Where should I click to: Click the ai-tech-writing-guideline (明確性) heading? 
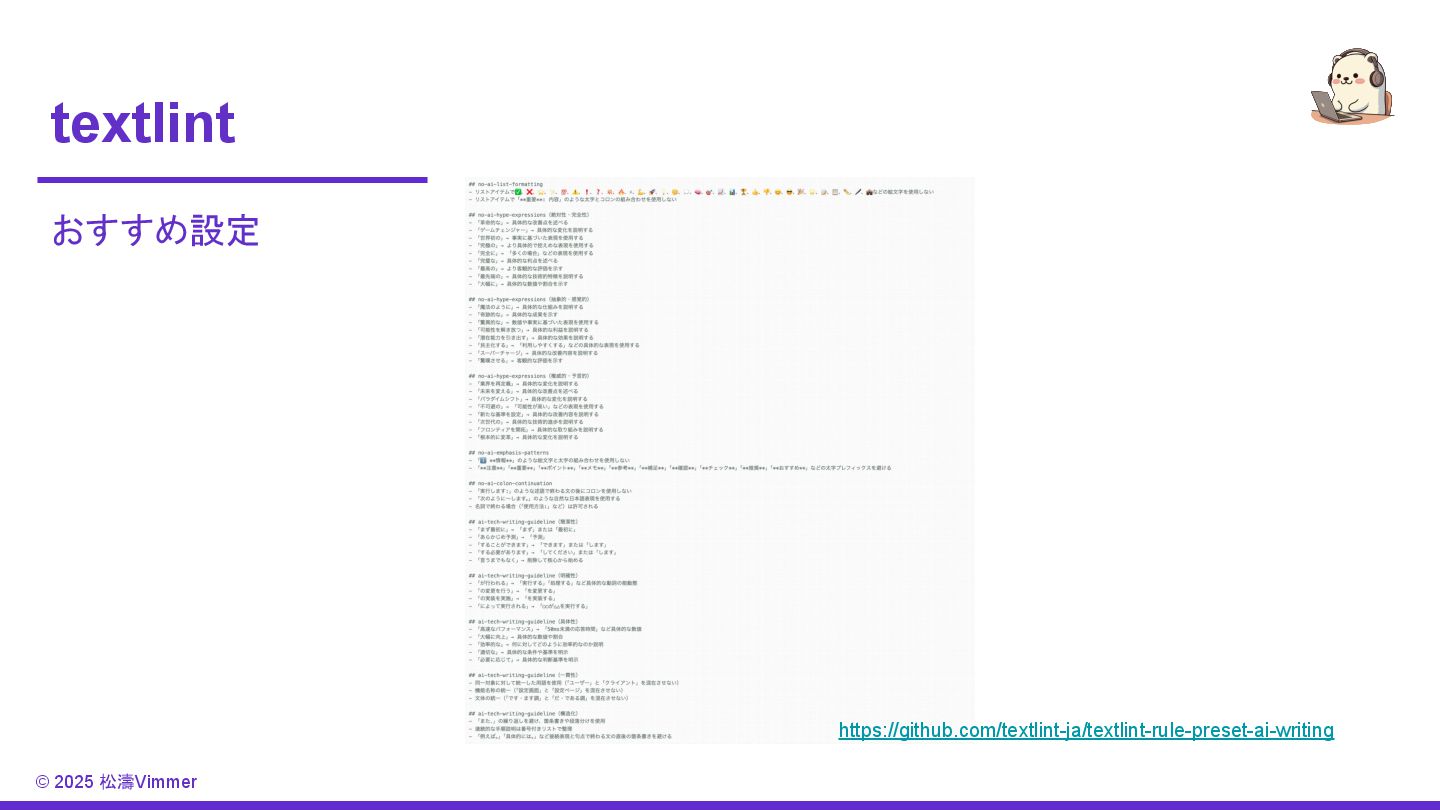click(523, 576)
